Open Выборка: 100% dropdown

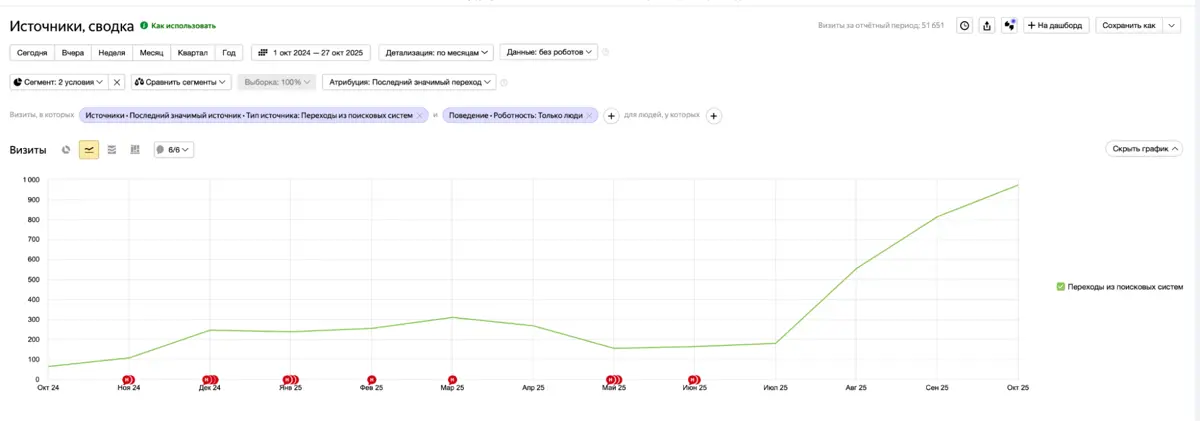coord(278,82)
